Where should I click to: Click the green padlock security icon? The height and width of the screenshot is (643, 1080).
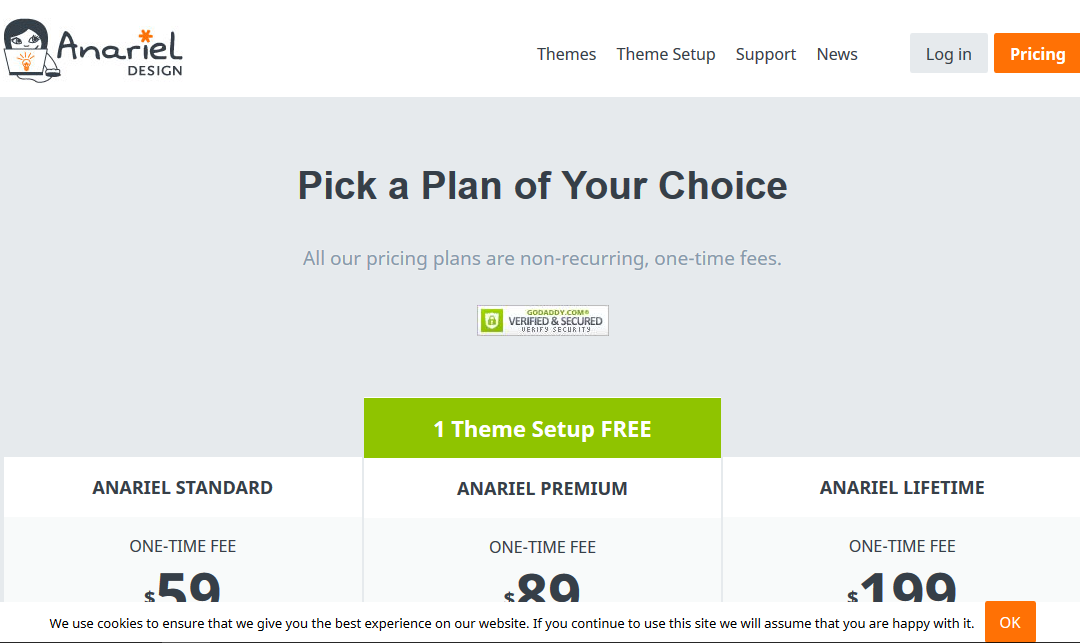(492, 321)
